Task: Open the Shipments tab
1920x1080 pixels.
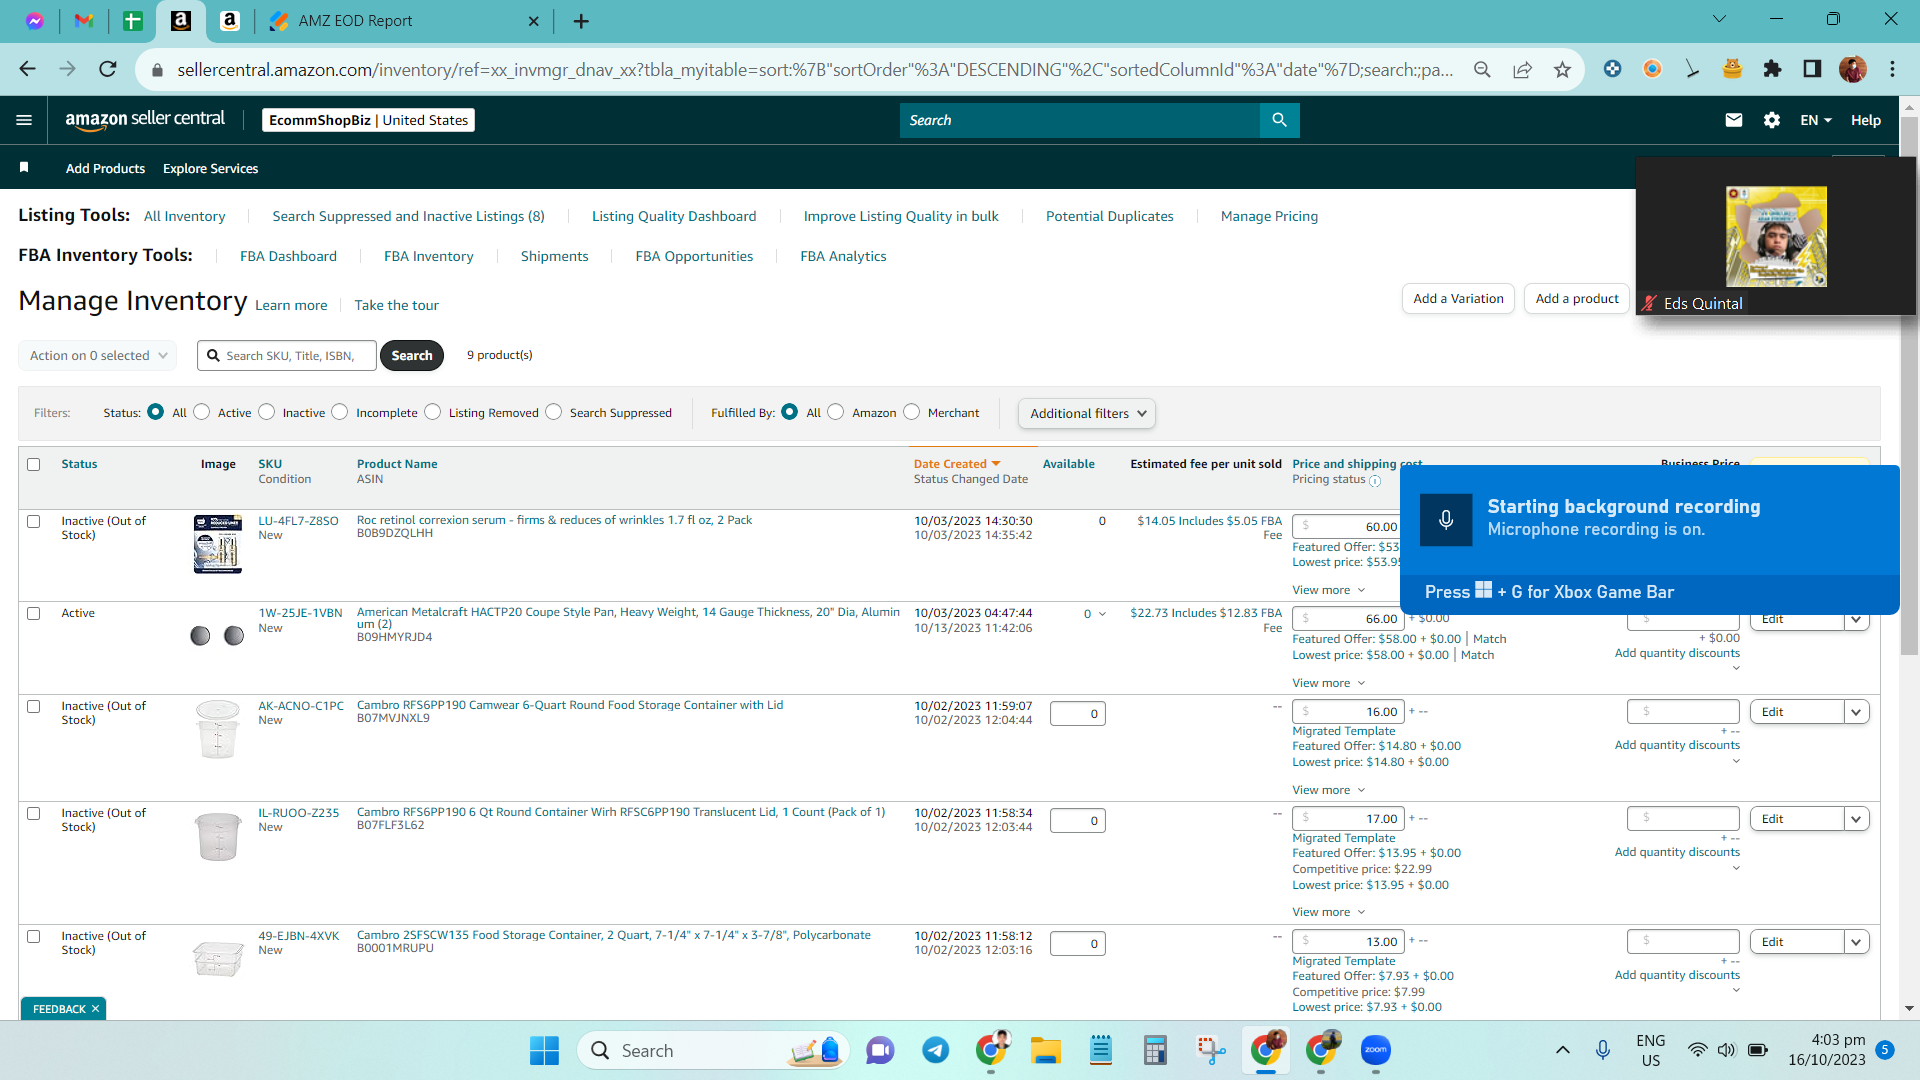Action: pos(554,256)
